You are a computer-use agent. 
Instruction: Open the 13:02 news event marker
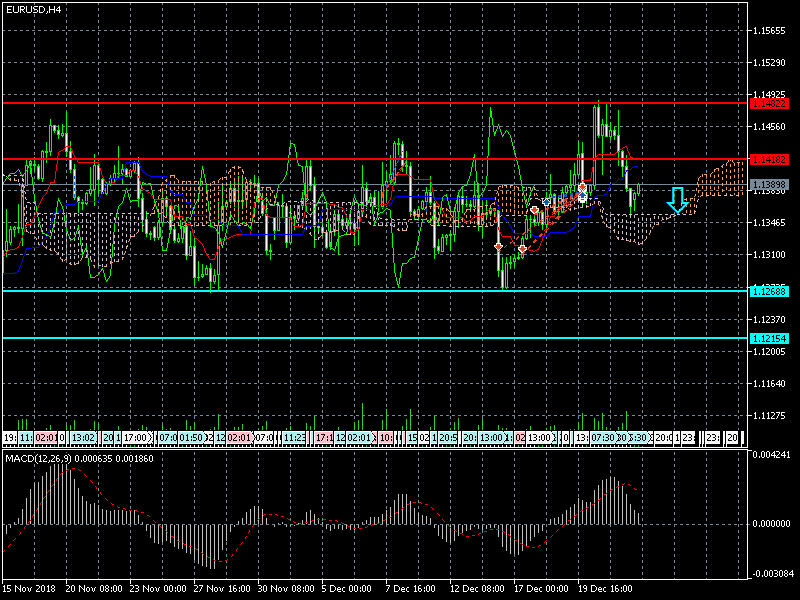click(84, 438)
